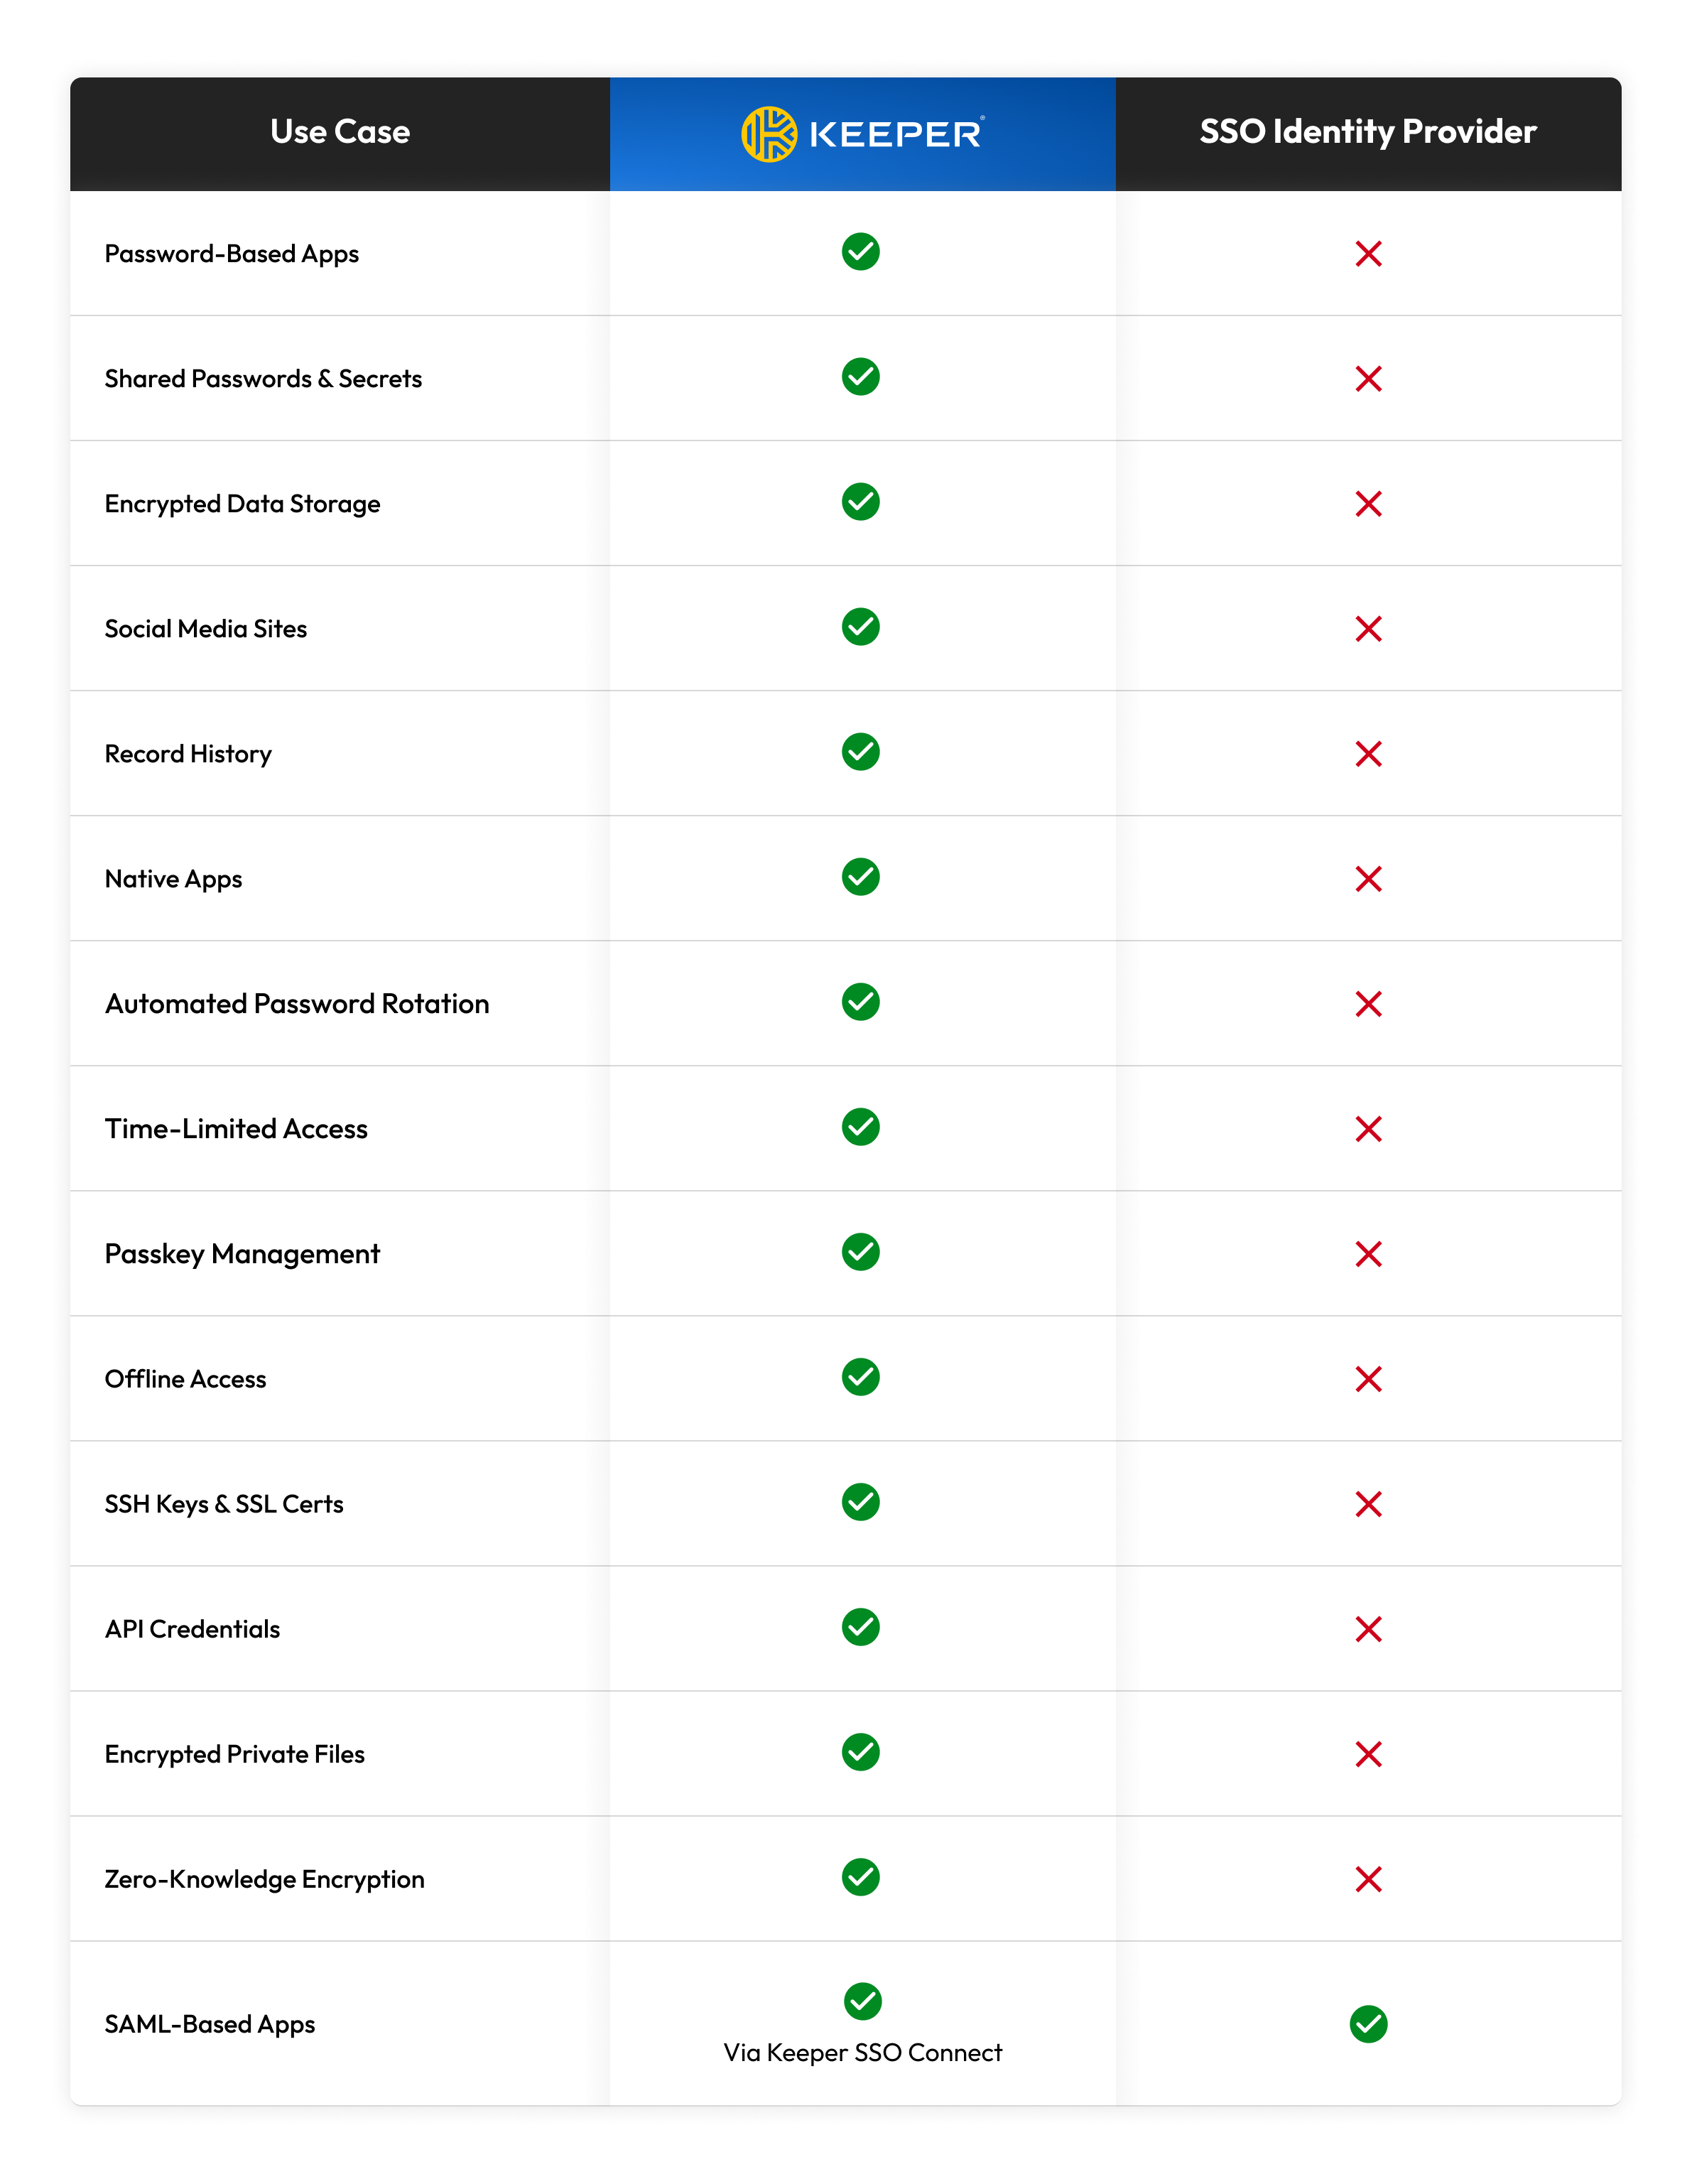Click the red X for Shared Passwords & Secrets
Viewport: 1692px width, 2184px height.
1368,379
